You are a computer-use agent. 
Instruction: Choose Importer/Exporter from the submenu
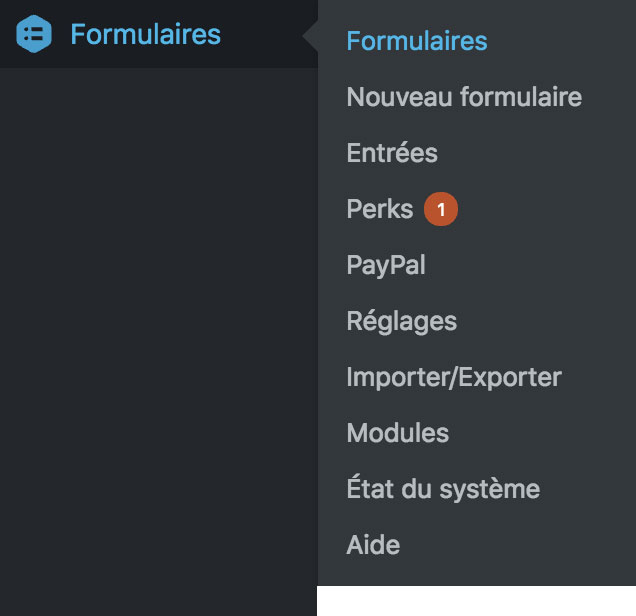453,377
